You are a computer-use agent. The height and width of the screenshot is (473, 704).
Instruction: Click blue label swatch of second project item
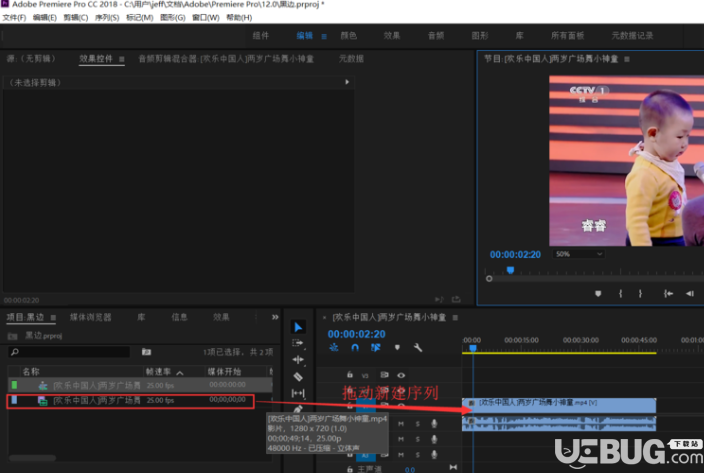tap(14, 399)
